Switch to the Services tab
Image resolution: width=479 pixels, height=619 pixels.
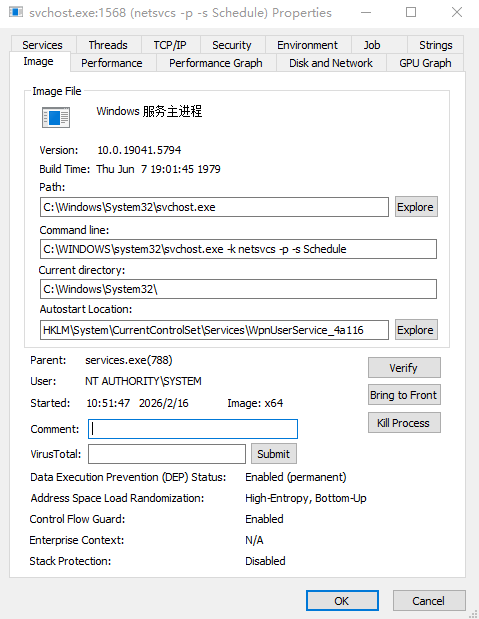click(x=42, y=45)
